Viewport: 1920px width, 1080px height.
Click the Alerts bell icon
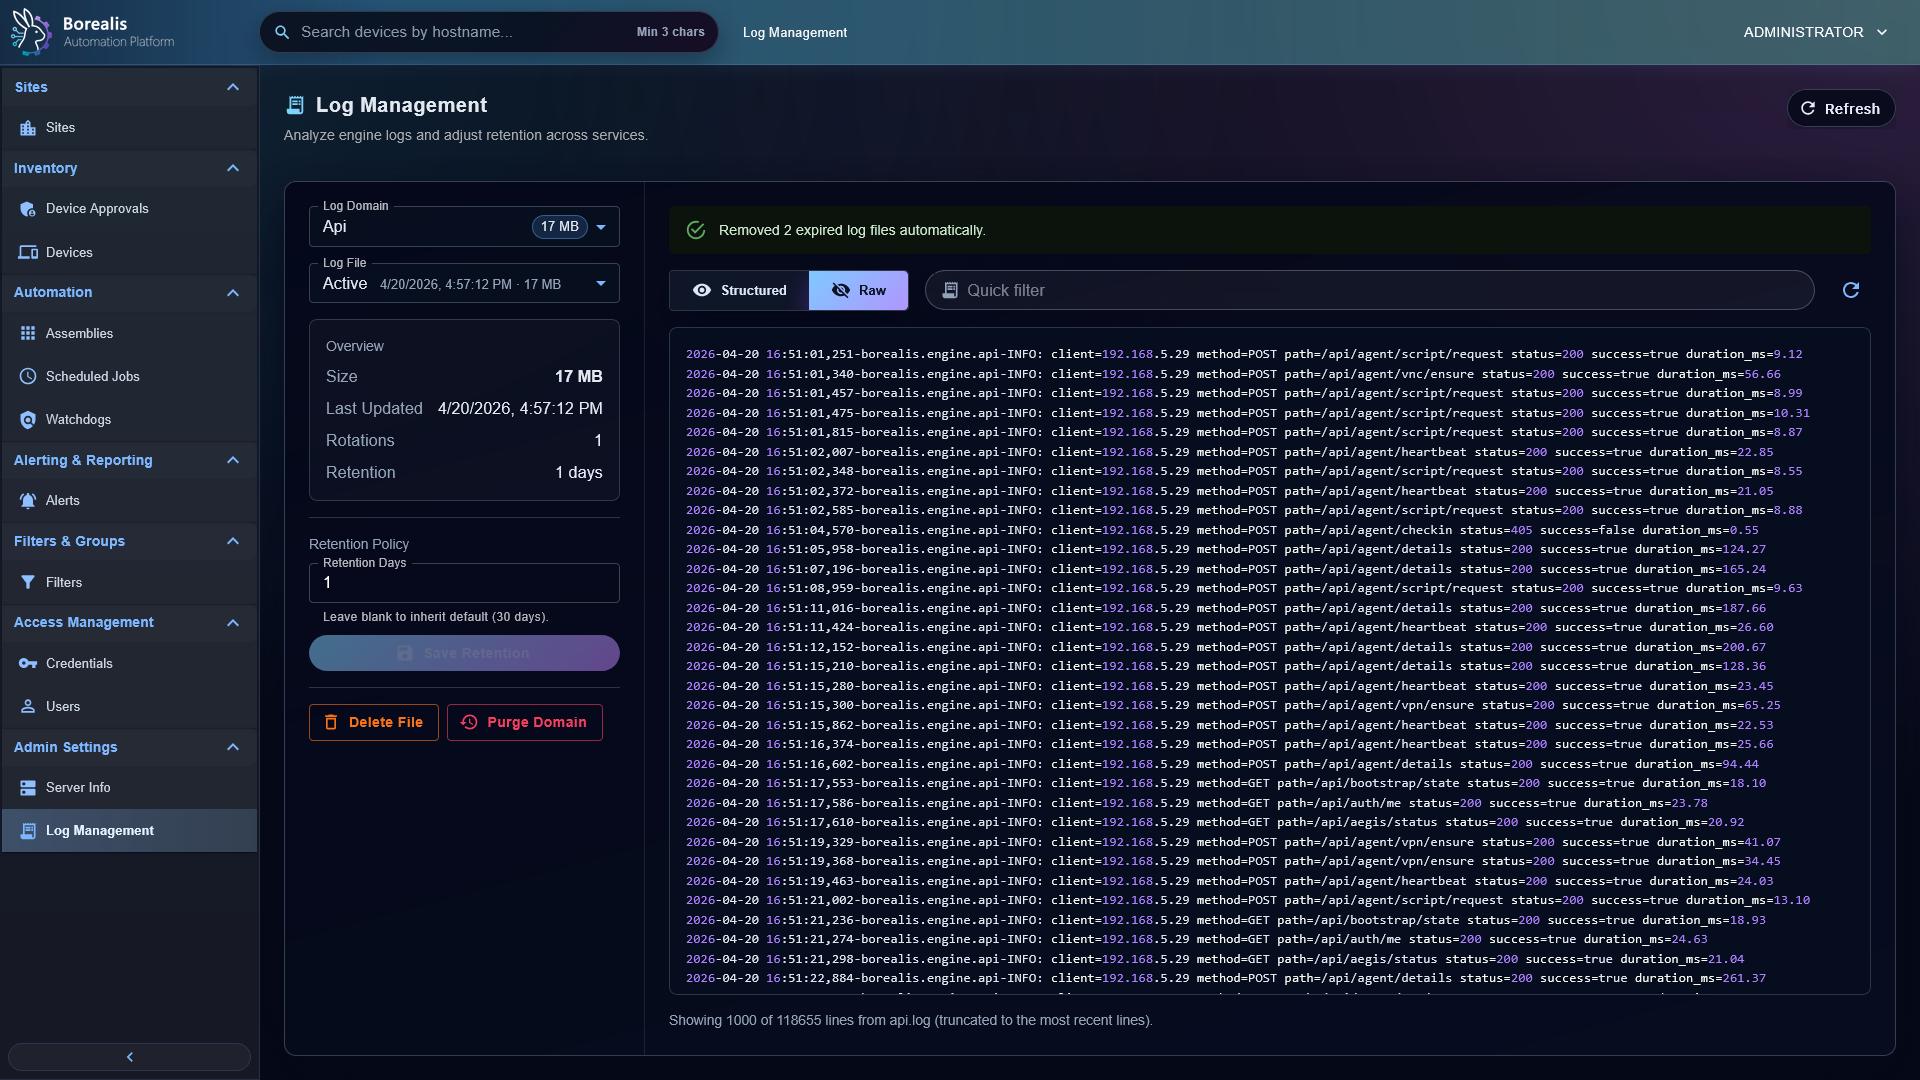(x=28, y=501)
